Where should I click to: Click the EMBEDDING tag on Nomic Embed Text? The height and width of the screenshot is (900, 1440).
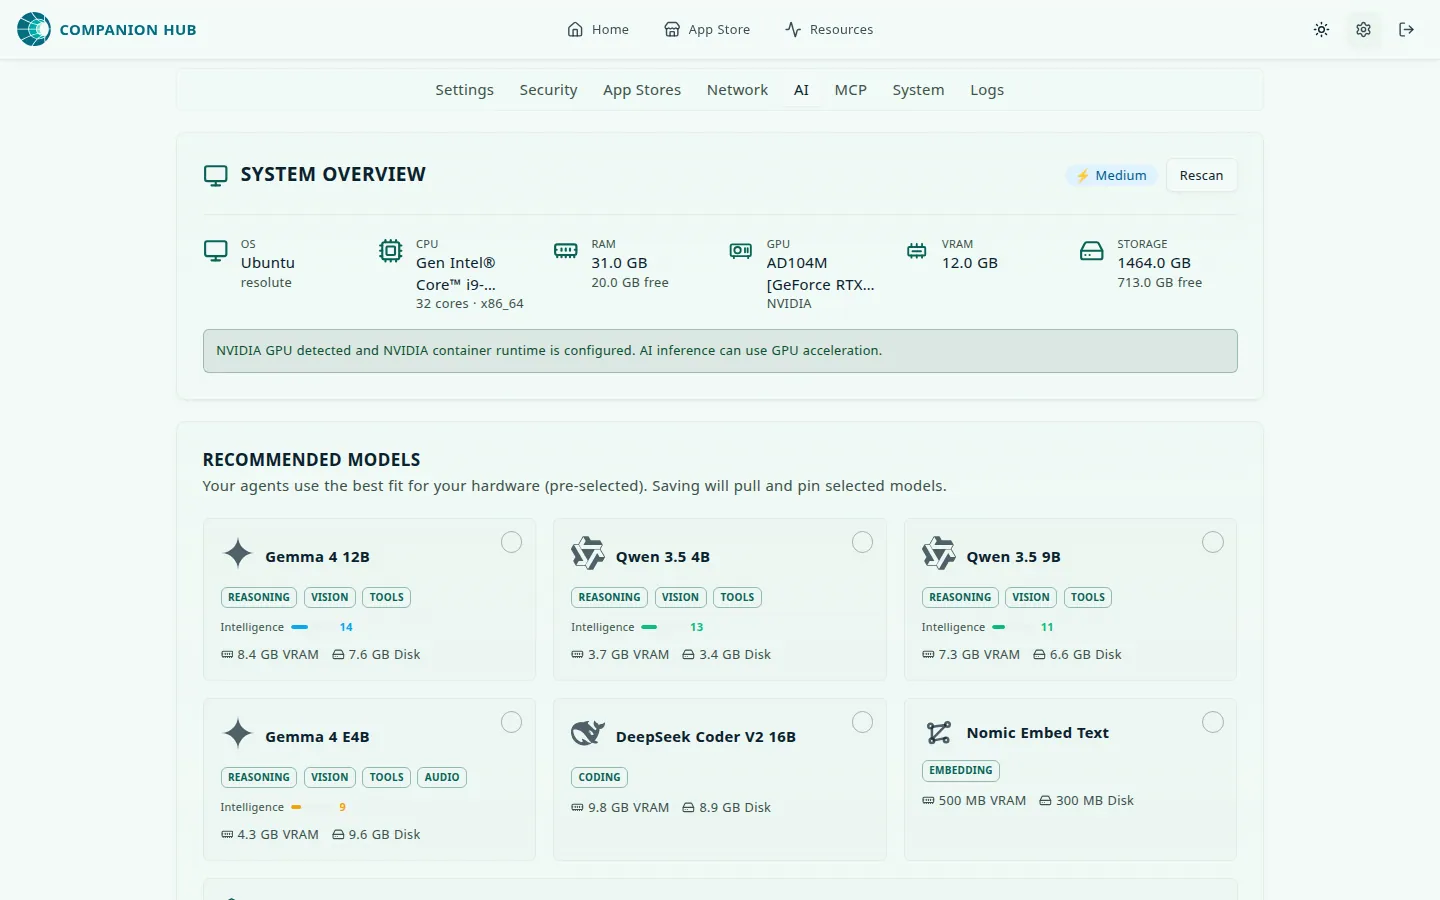point(960,770)
